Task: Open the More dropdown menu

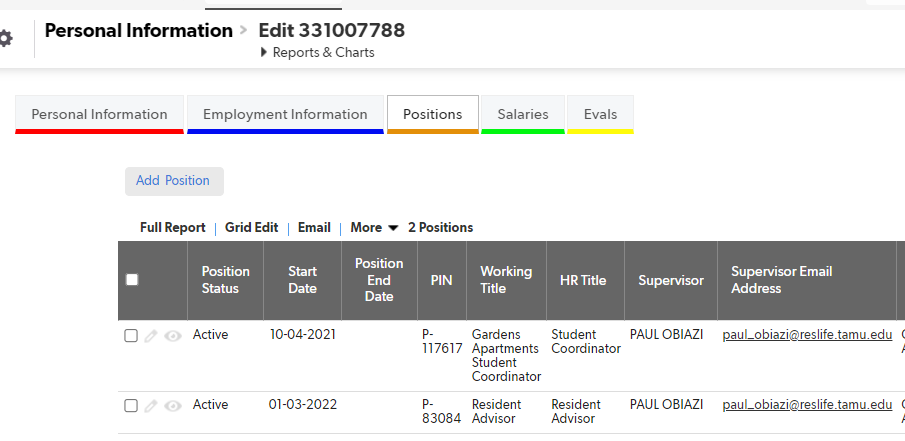Action: pos(374,227)
